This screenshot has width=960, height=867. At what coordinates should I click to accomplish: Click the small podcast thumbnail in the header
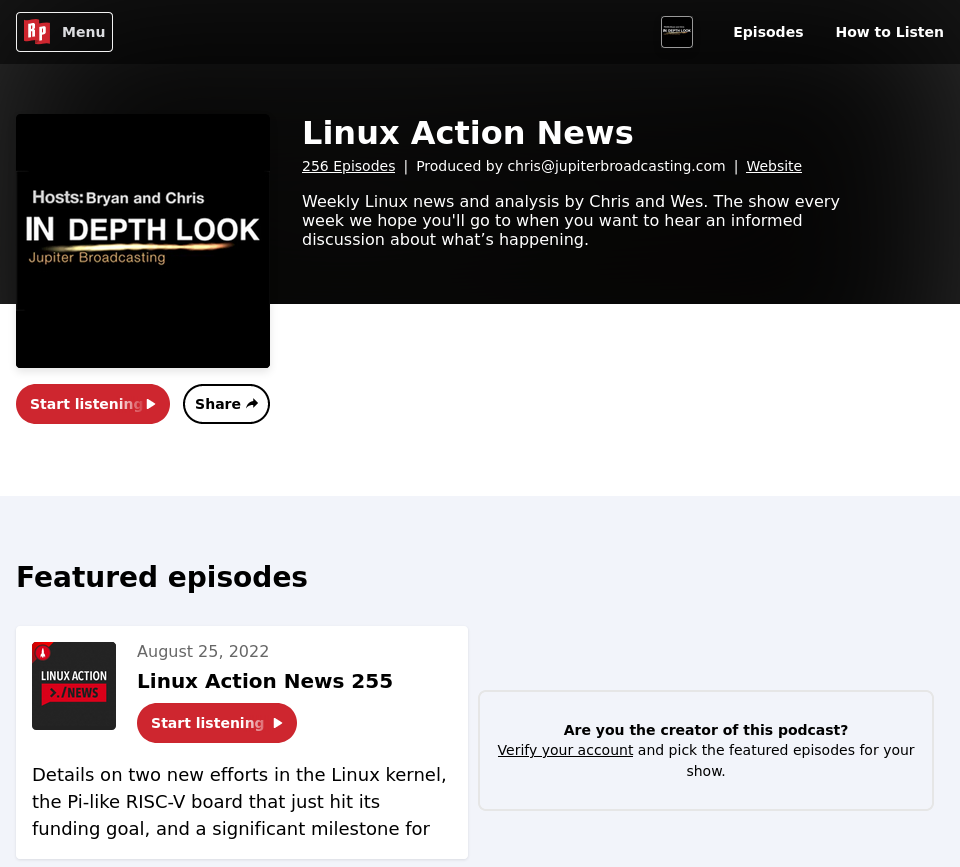pos(677,32)
